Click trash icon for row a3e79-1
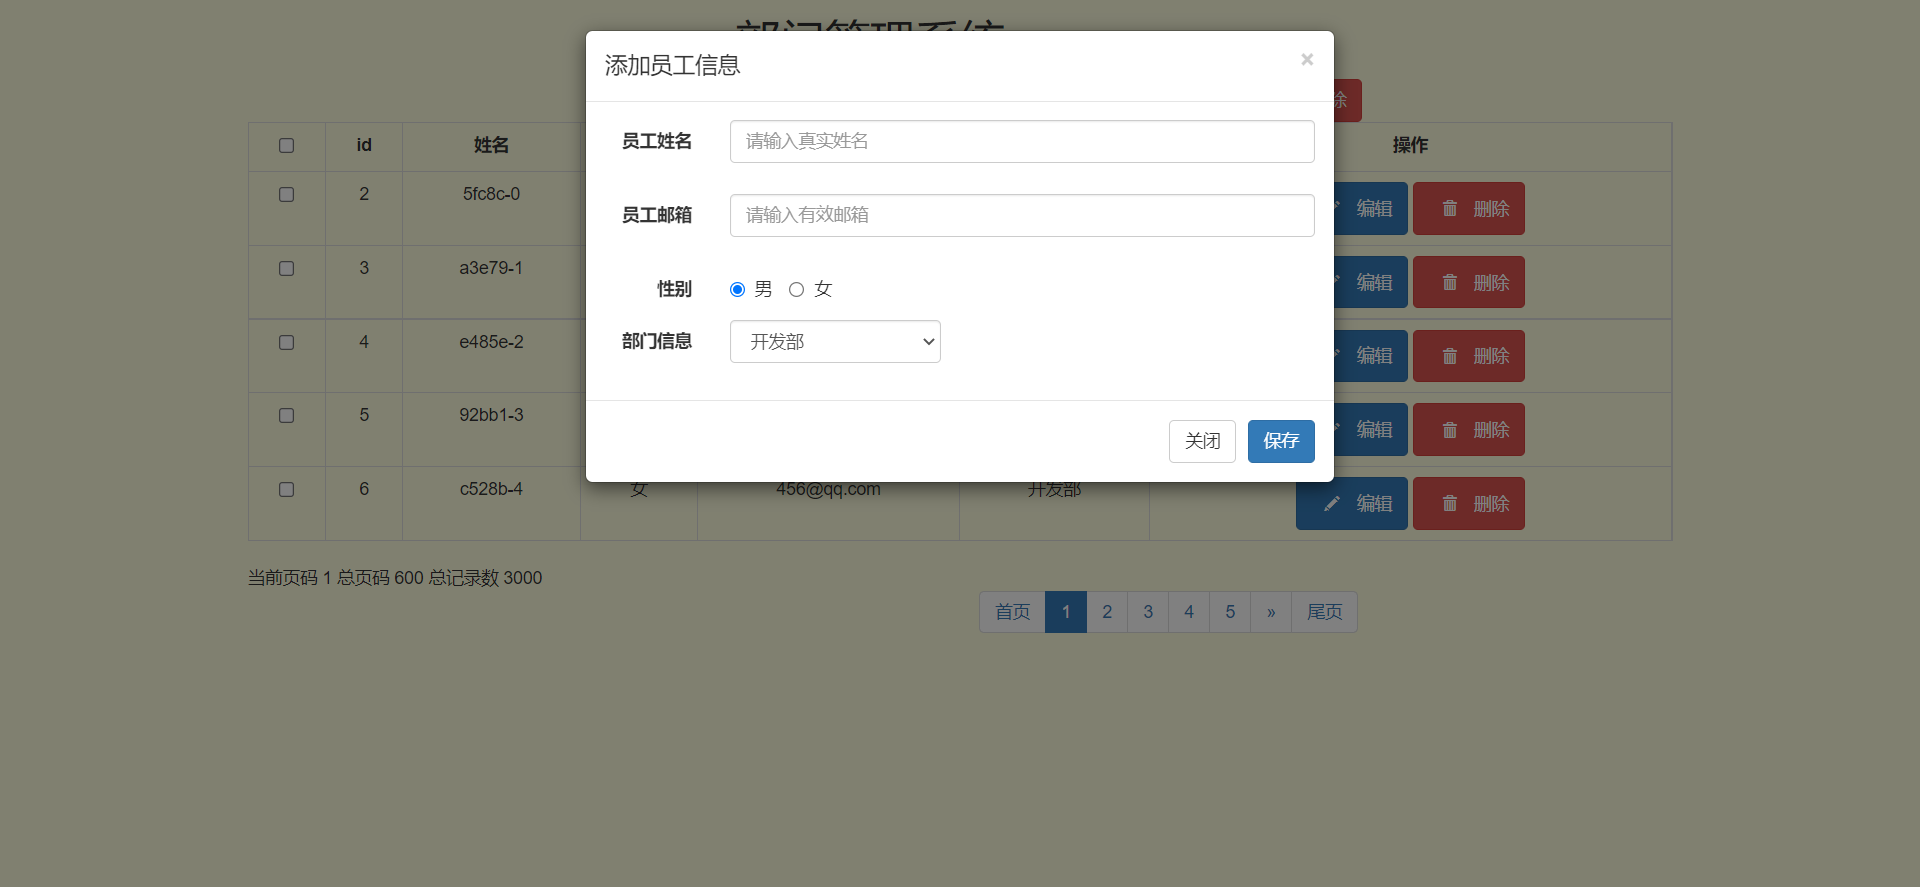 point(1449,282)
